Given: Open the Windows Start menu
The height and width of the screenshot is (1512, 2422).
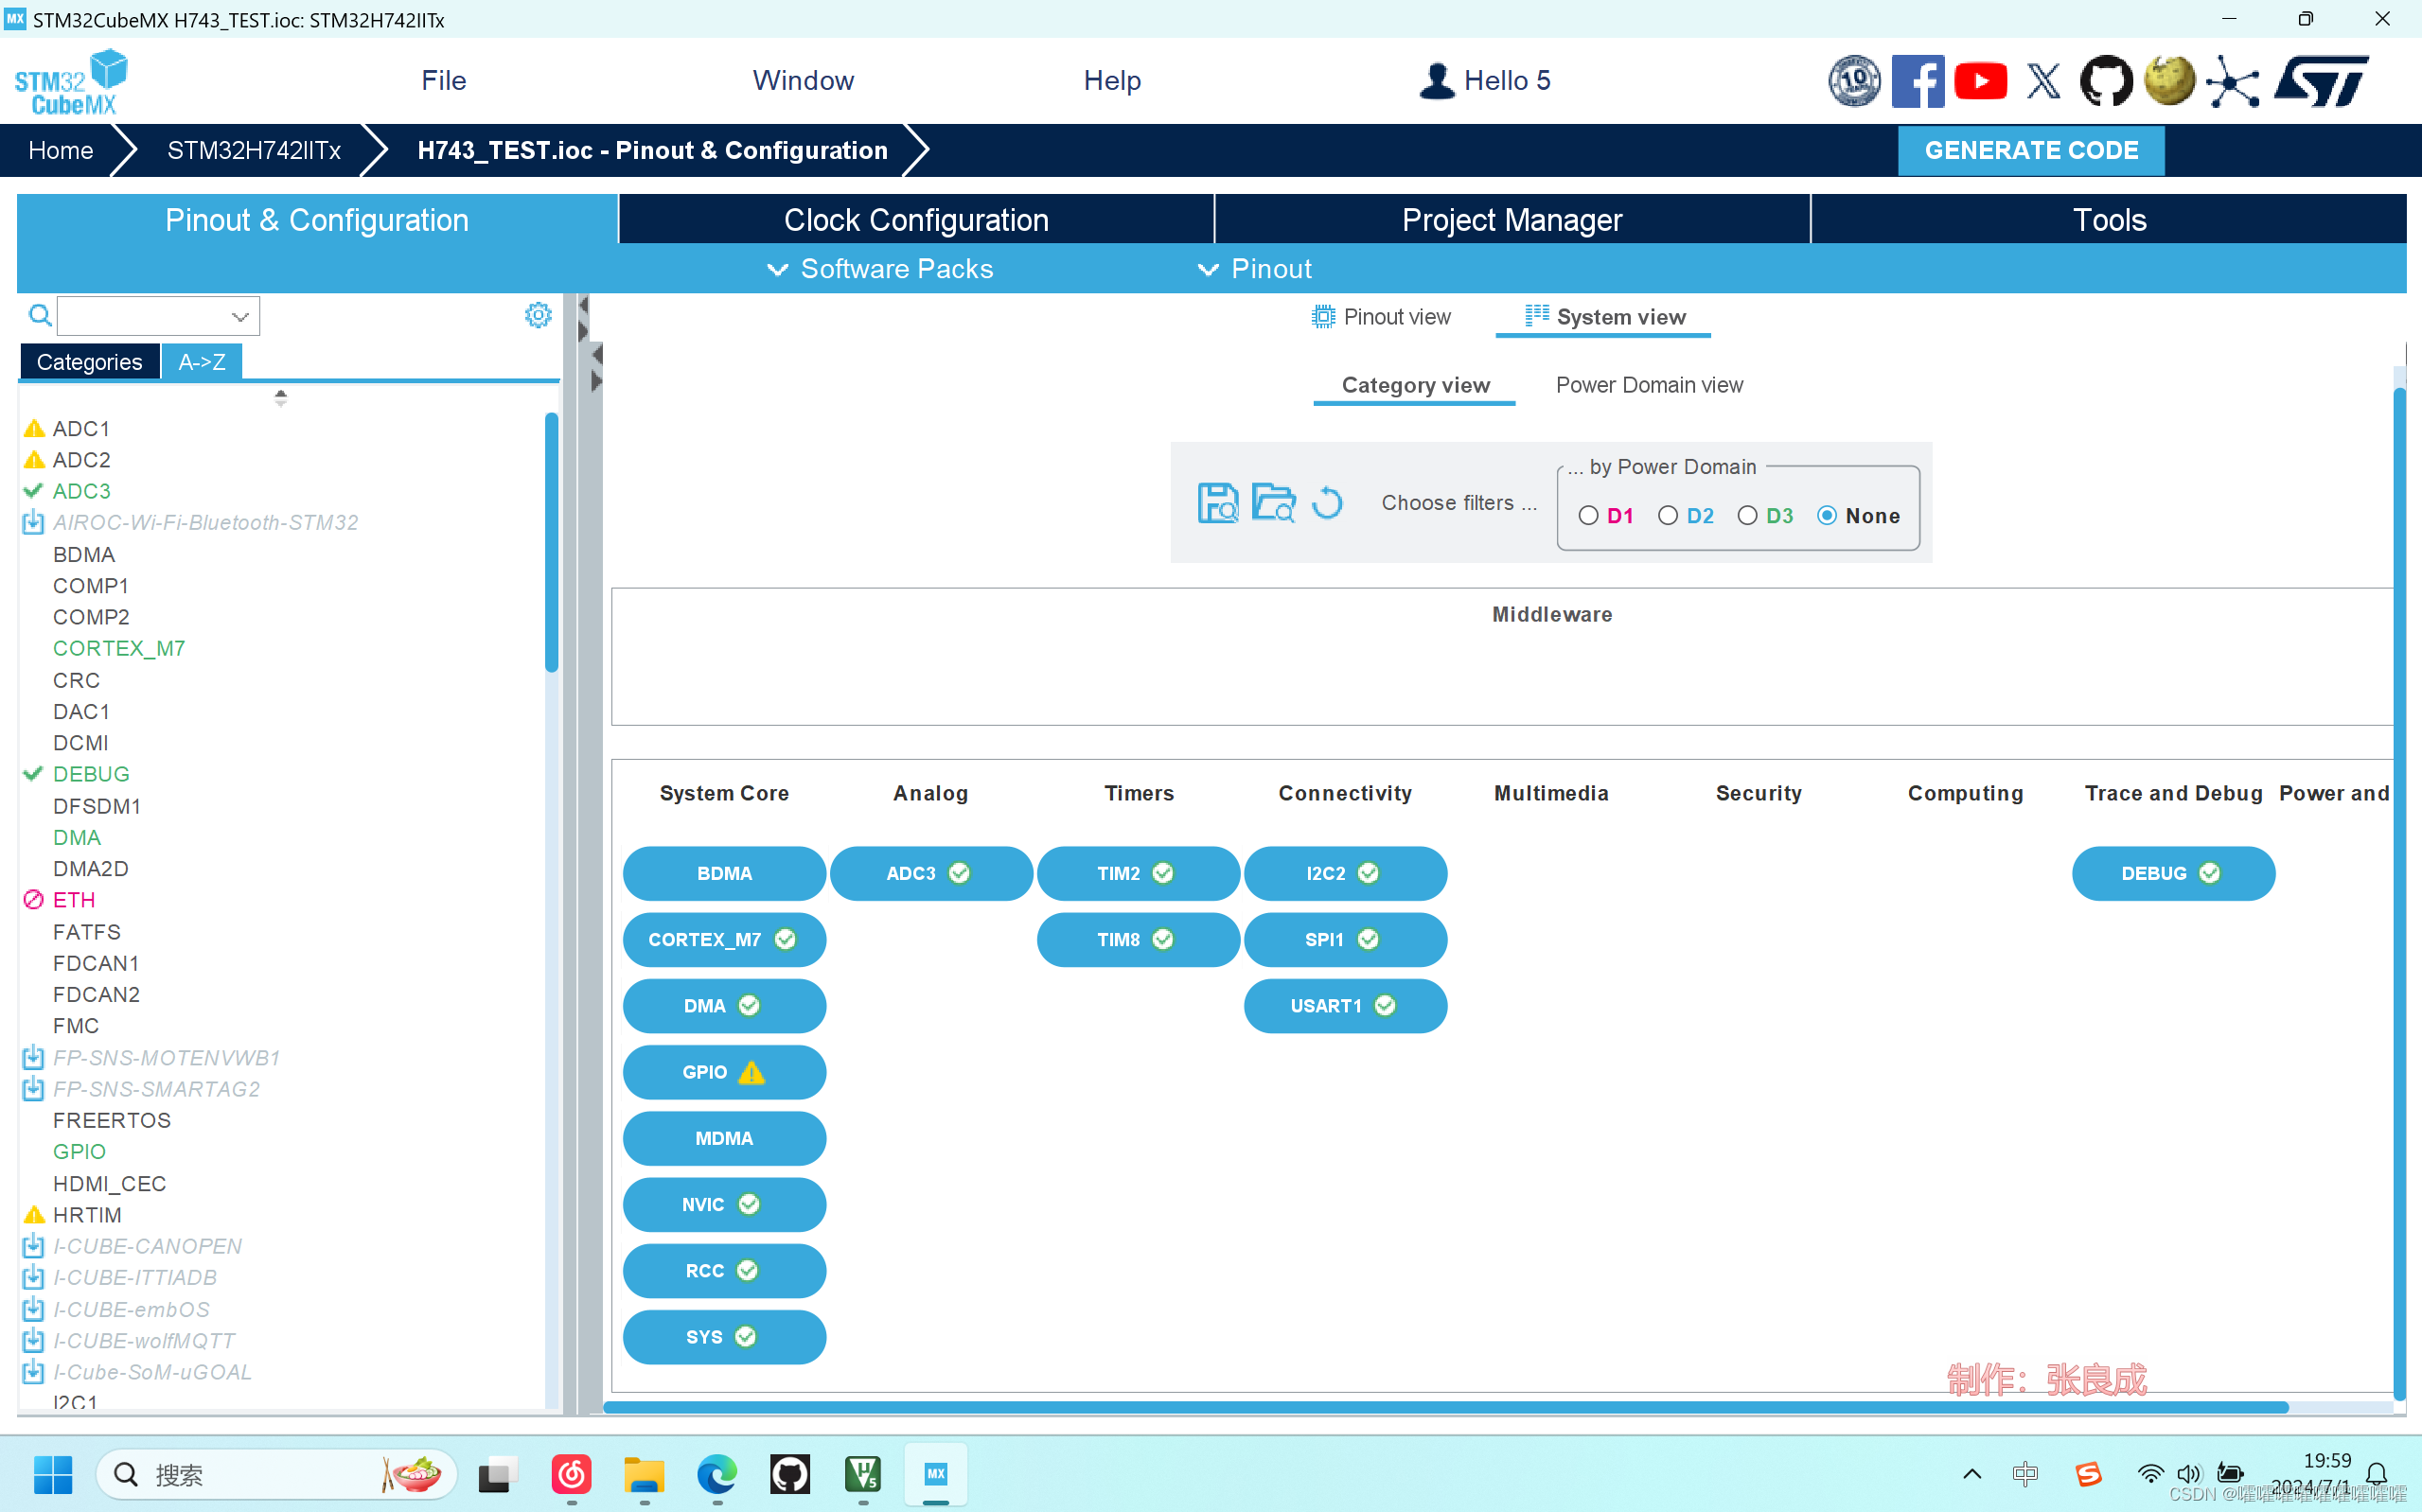Looking at the screenshot, I should [53, 1474].
